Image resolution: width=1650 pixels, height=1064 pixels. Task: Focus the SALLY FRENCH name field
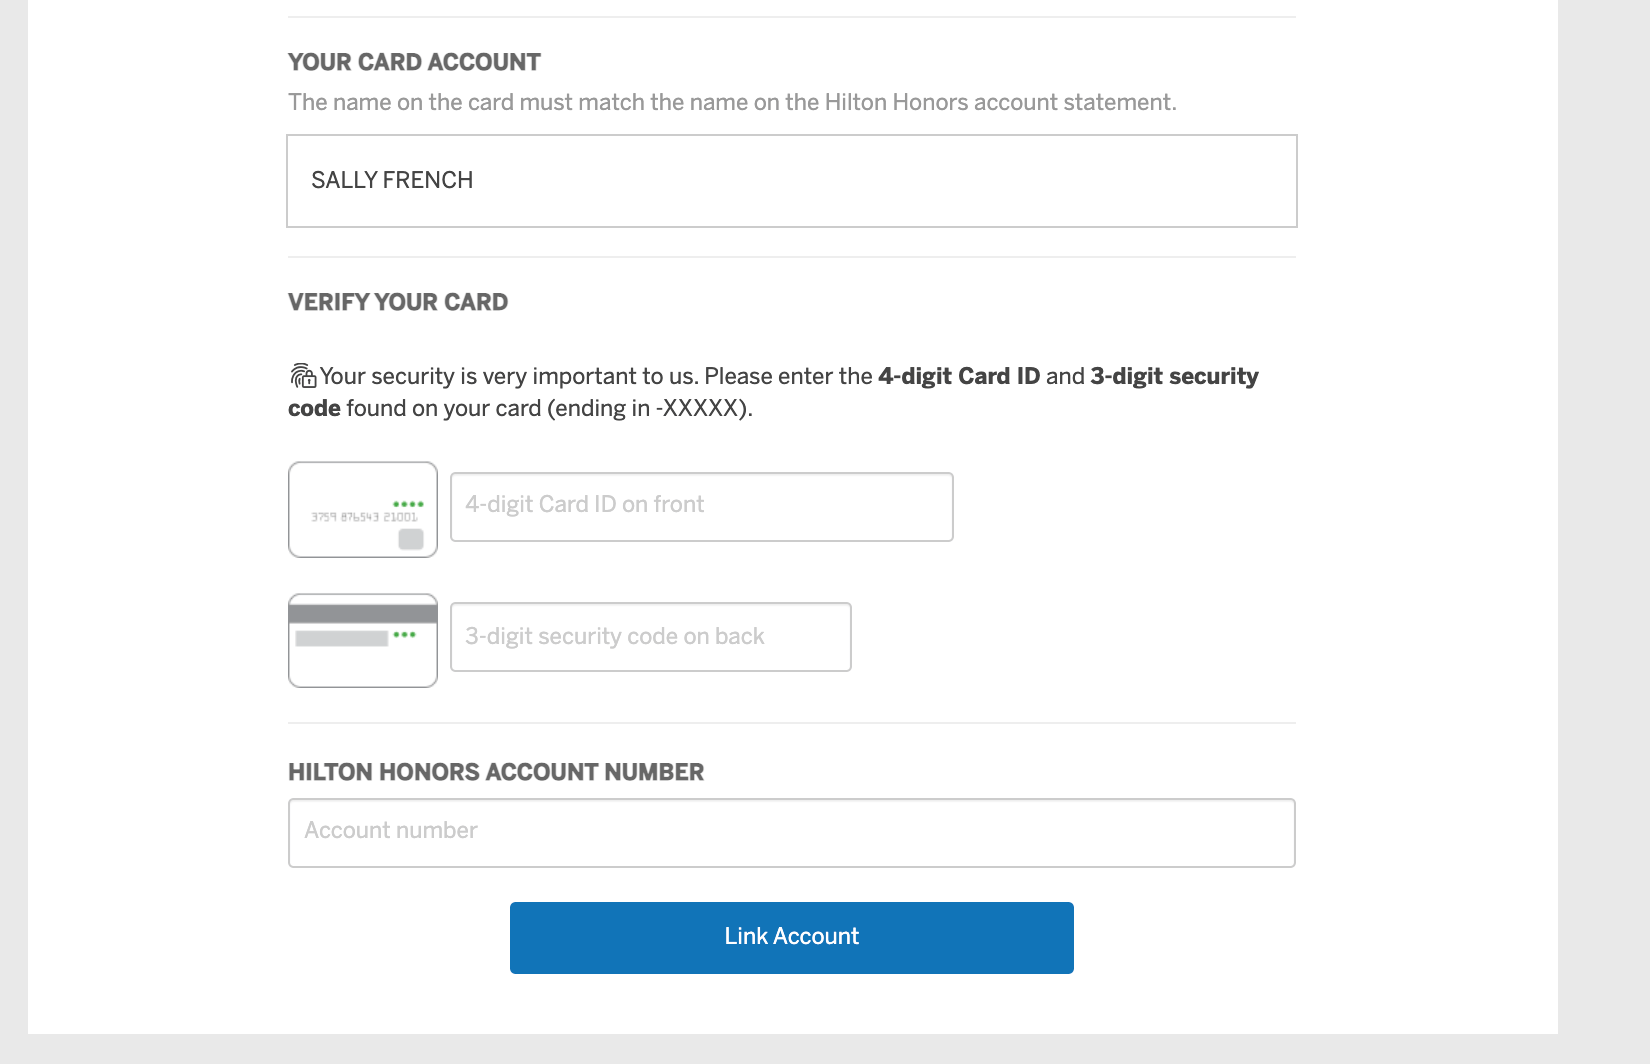tap(791, 181)
